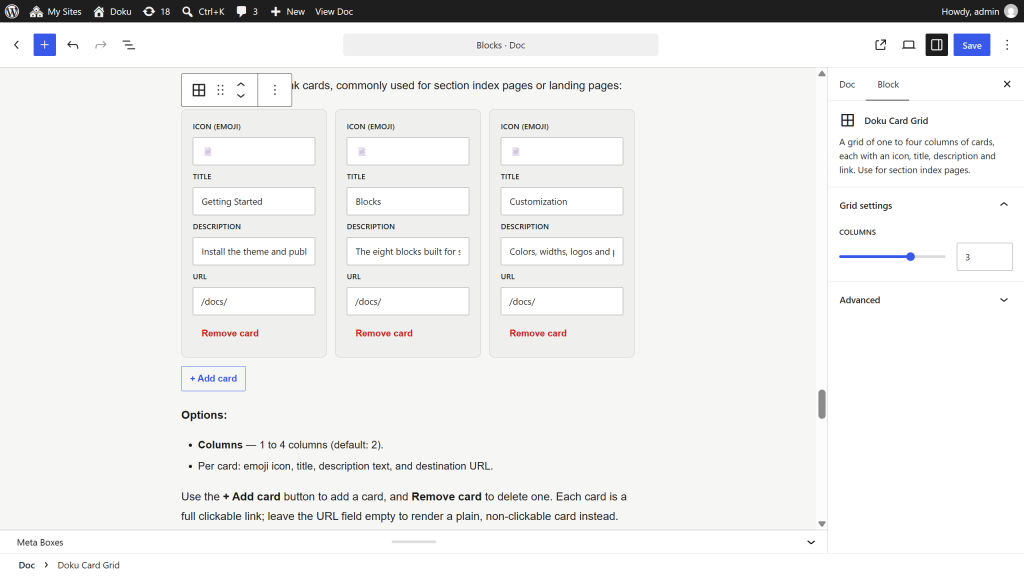Edit the URL field of Blocks card
The image size is (1024, 576).
[408, 301]
